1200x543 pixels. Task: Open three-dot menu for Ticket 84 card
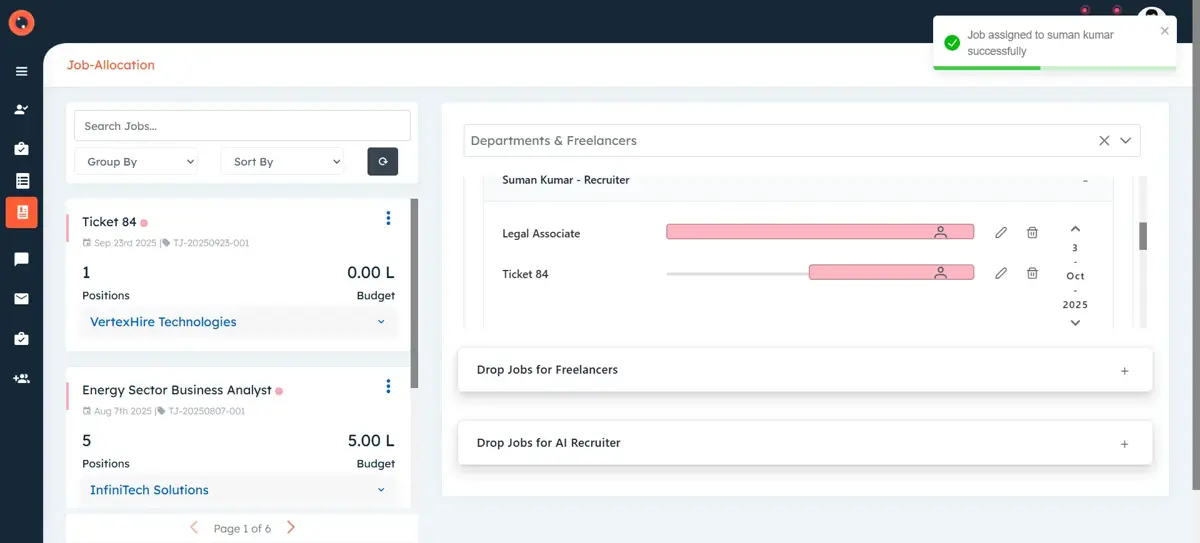tap(388, 219)
